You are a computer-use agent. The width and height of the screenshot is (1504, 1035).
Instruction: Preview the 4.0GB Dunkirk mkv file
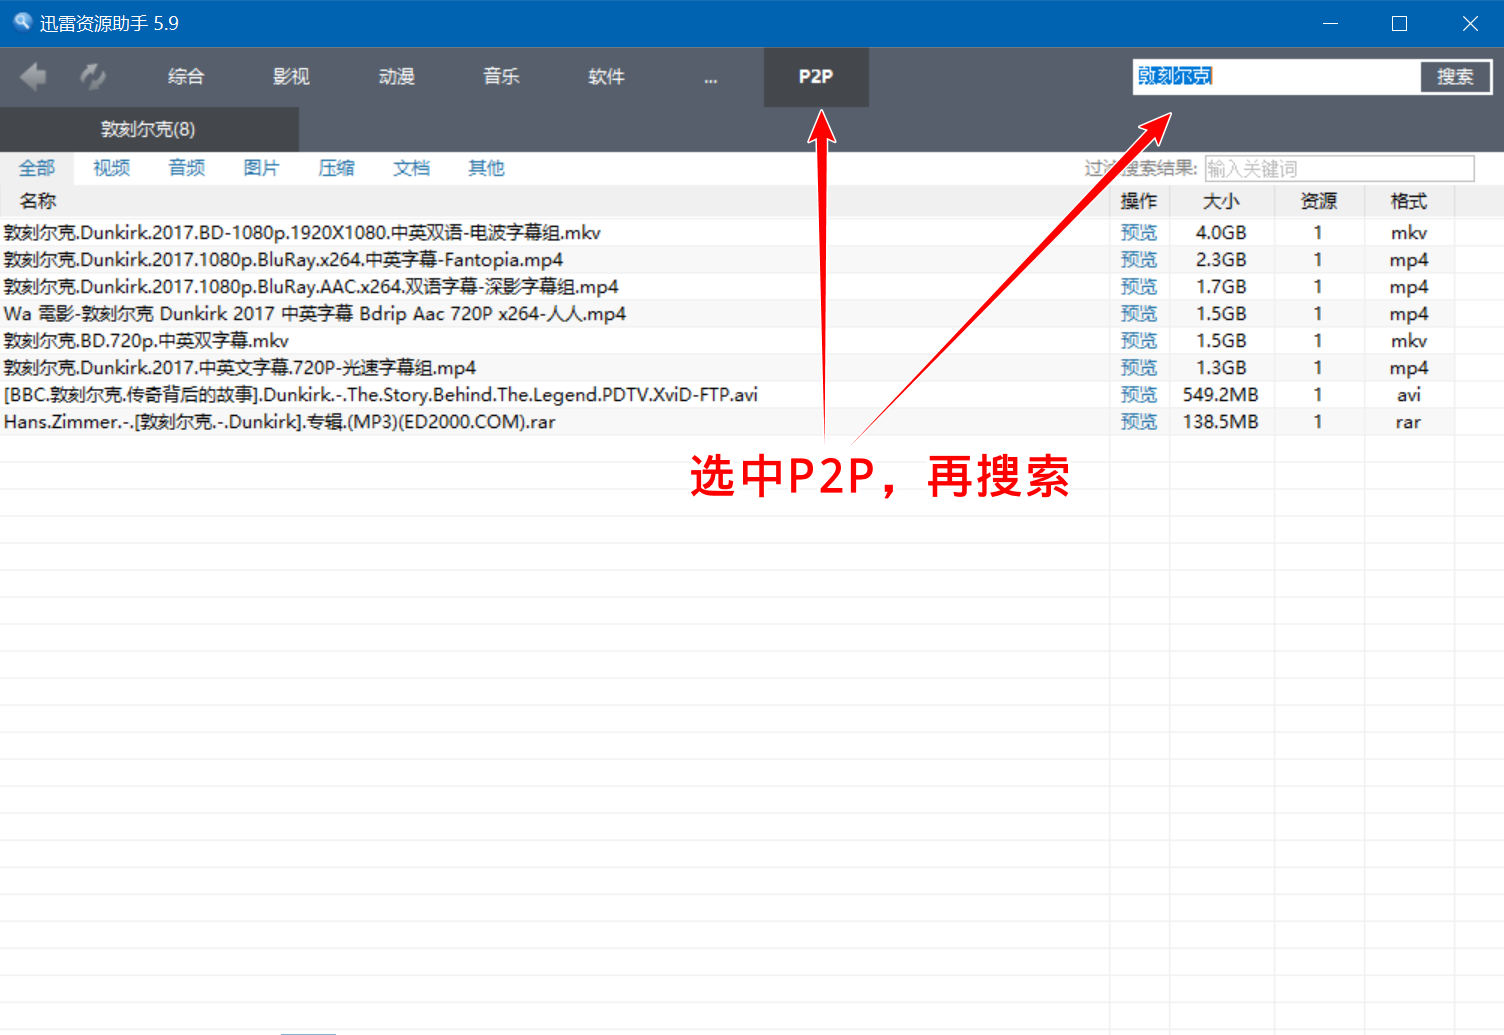(x=1139, y=232)
